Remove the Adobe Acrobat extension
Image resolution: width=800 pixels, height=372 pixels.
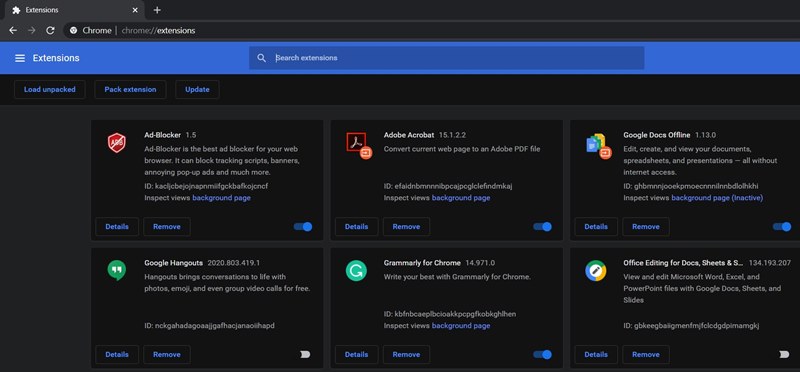[x=406, y=227]
